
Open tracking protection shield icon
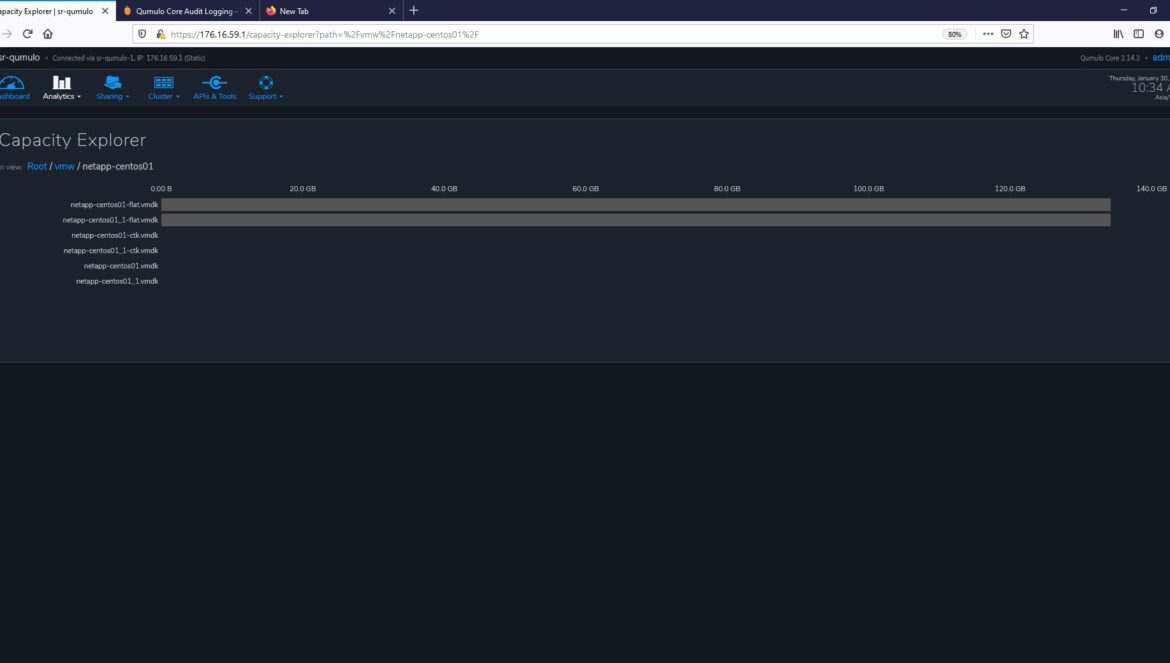[142, 34]
